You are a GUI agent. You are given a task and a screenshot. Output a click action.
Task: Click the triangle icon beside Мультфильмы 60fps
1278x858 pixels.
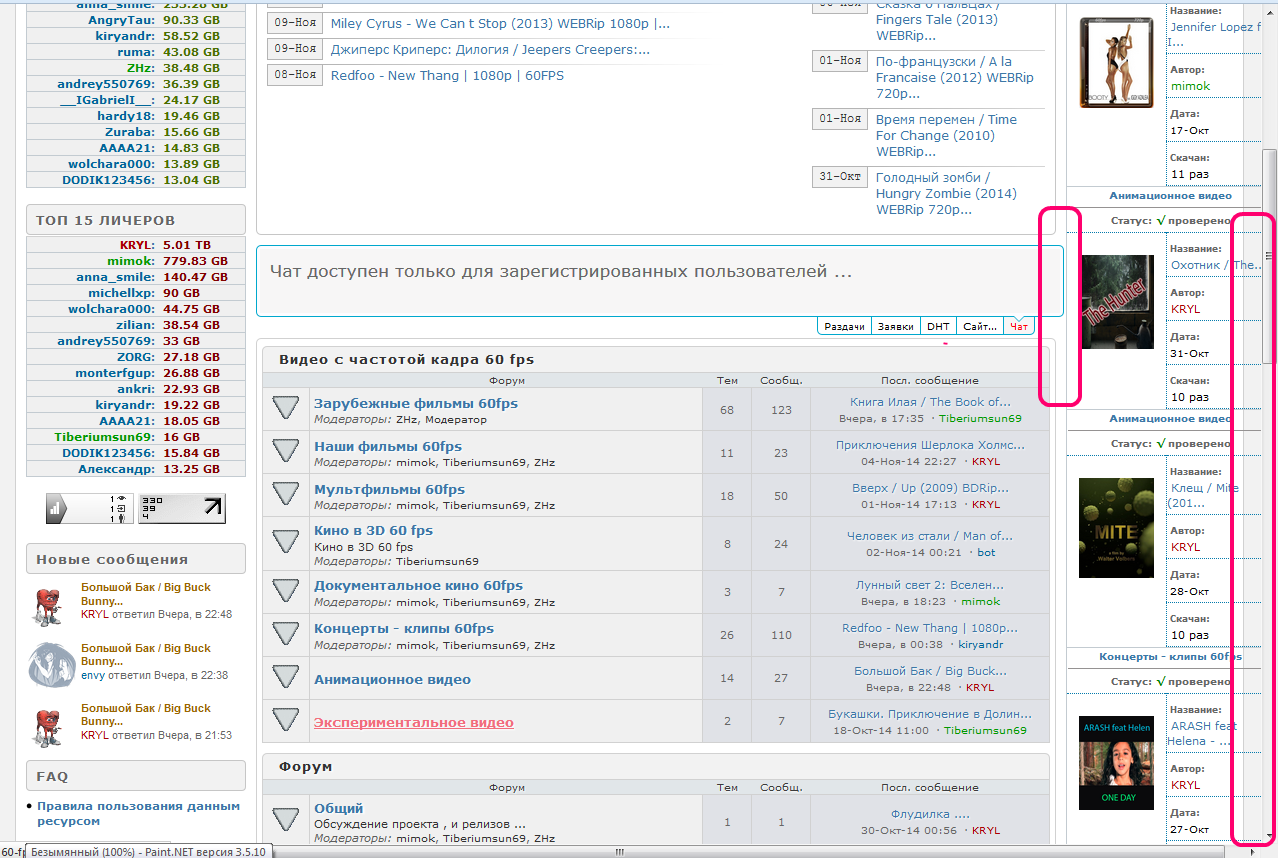(286, 495)
